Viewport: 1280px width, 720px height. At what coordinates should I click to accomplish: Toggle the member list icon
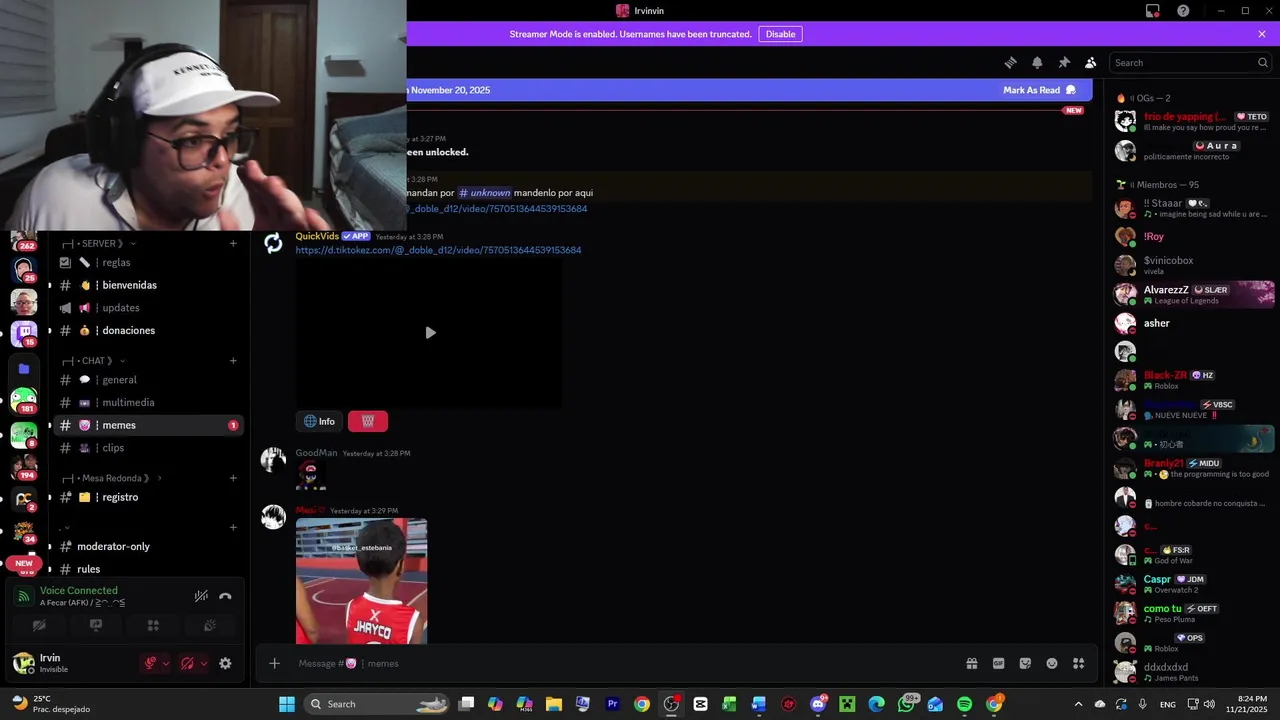[1091, 62]
